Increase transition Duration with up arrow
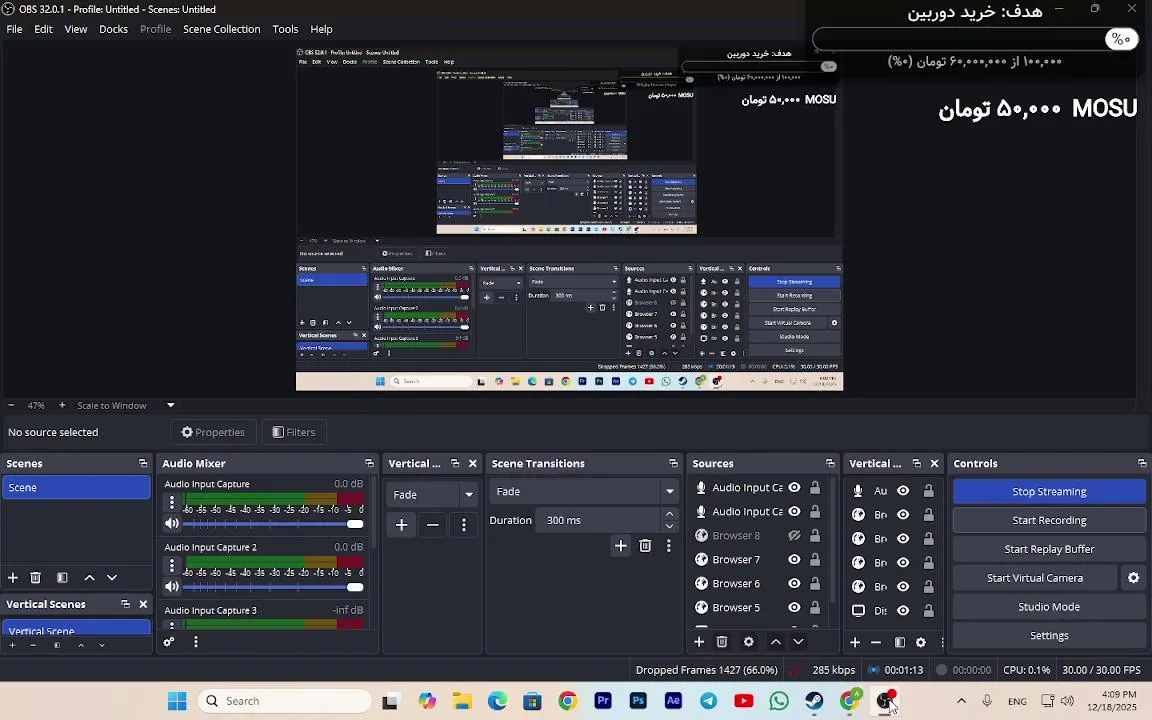 click(x=669, y=514)
